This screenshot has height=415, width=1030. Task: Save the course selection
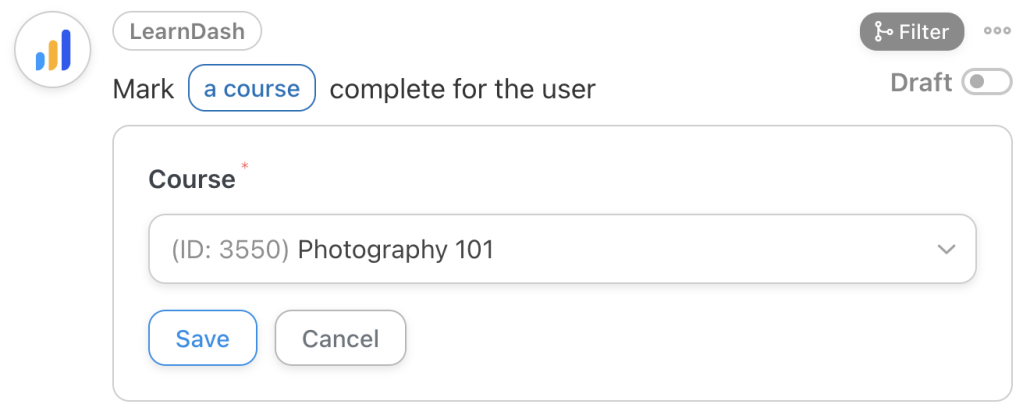[203, 338]
